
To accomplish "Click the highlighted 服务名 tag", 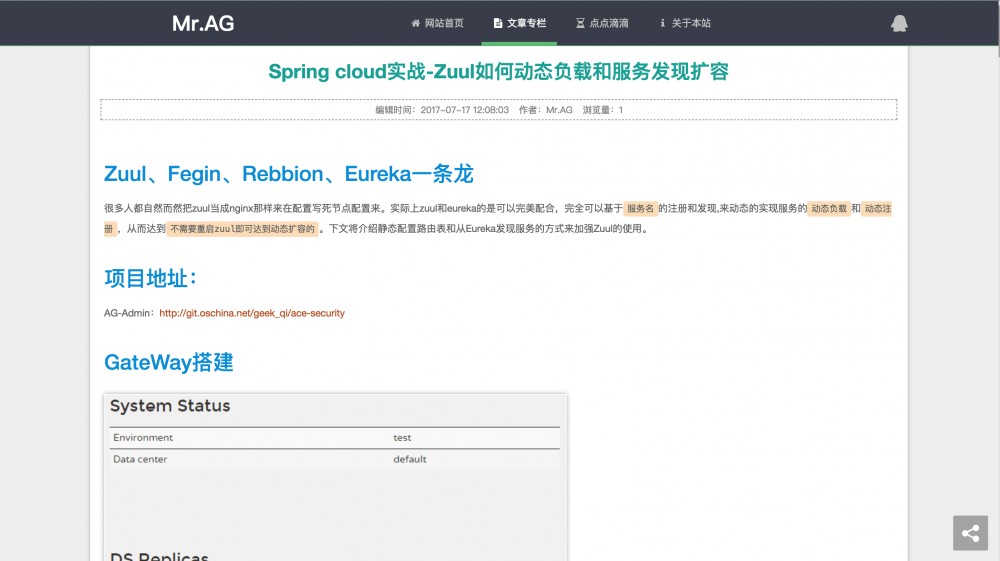I will (640, 208).
